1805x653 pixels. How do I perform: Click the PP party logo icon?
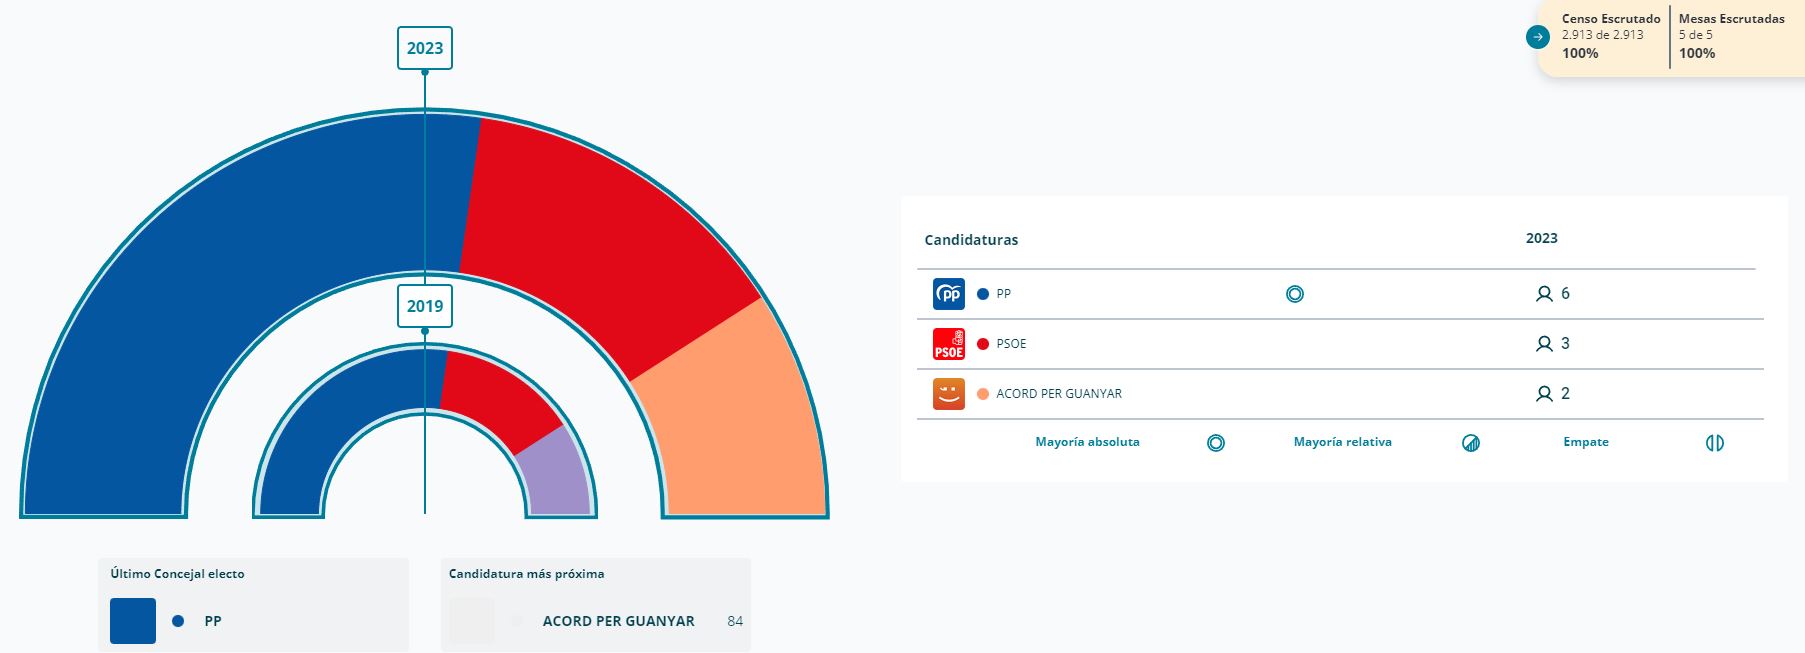pyautogui.click(x=948, y=294)
